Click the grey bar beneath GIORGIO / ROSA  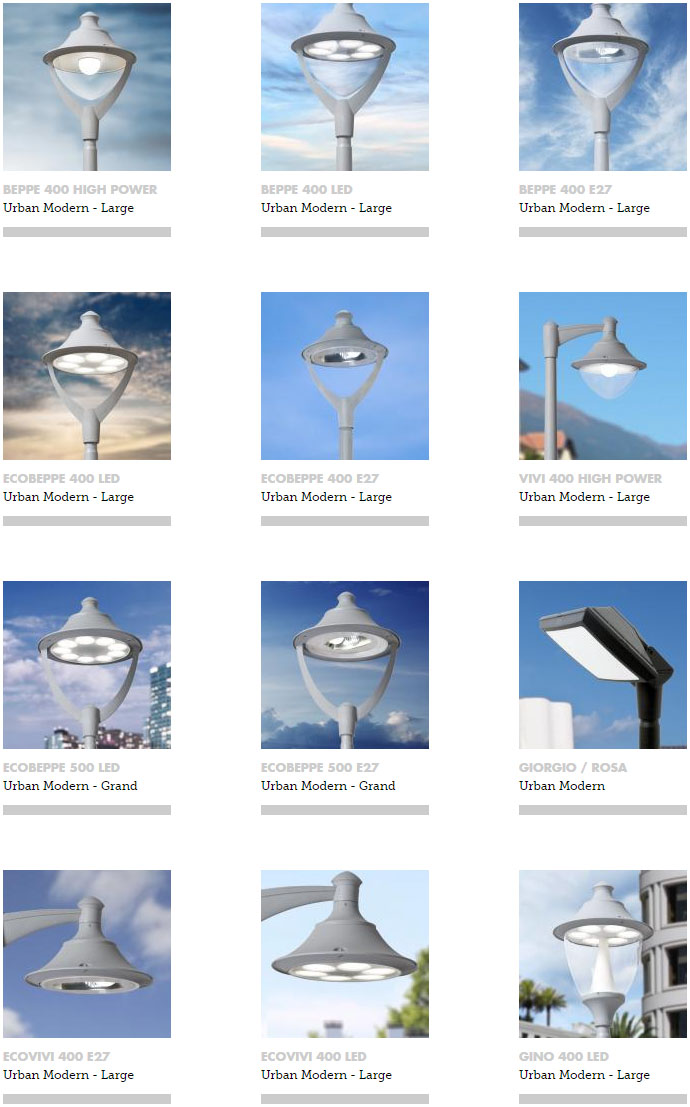tap(602, 810)
